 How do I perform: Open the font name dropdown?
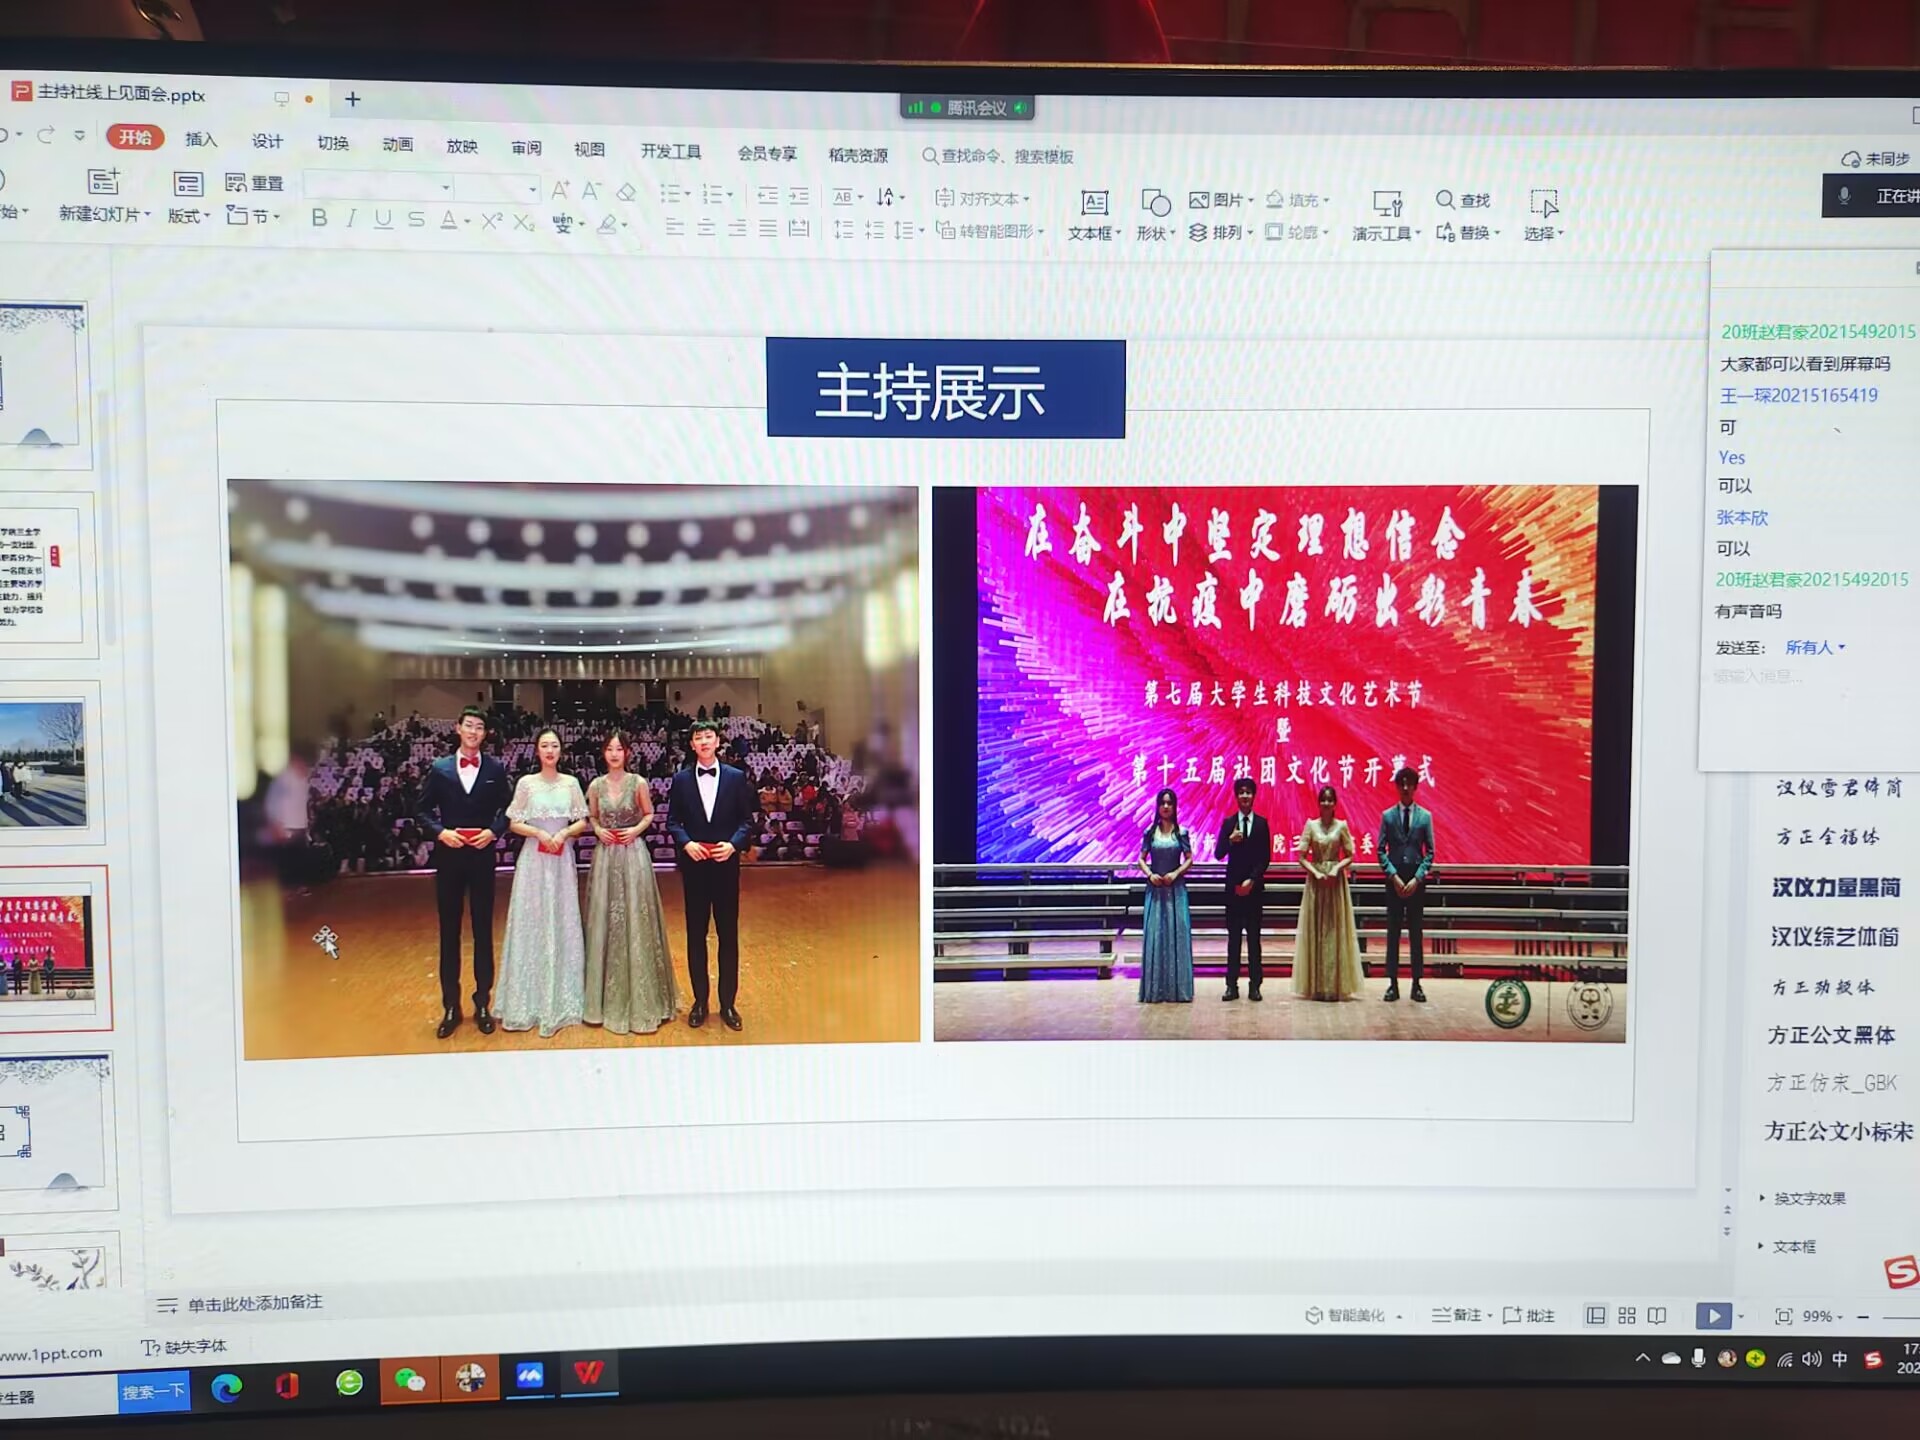coord(446,188)
